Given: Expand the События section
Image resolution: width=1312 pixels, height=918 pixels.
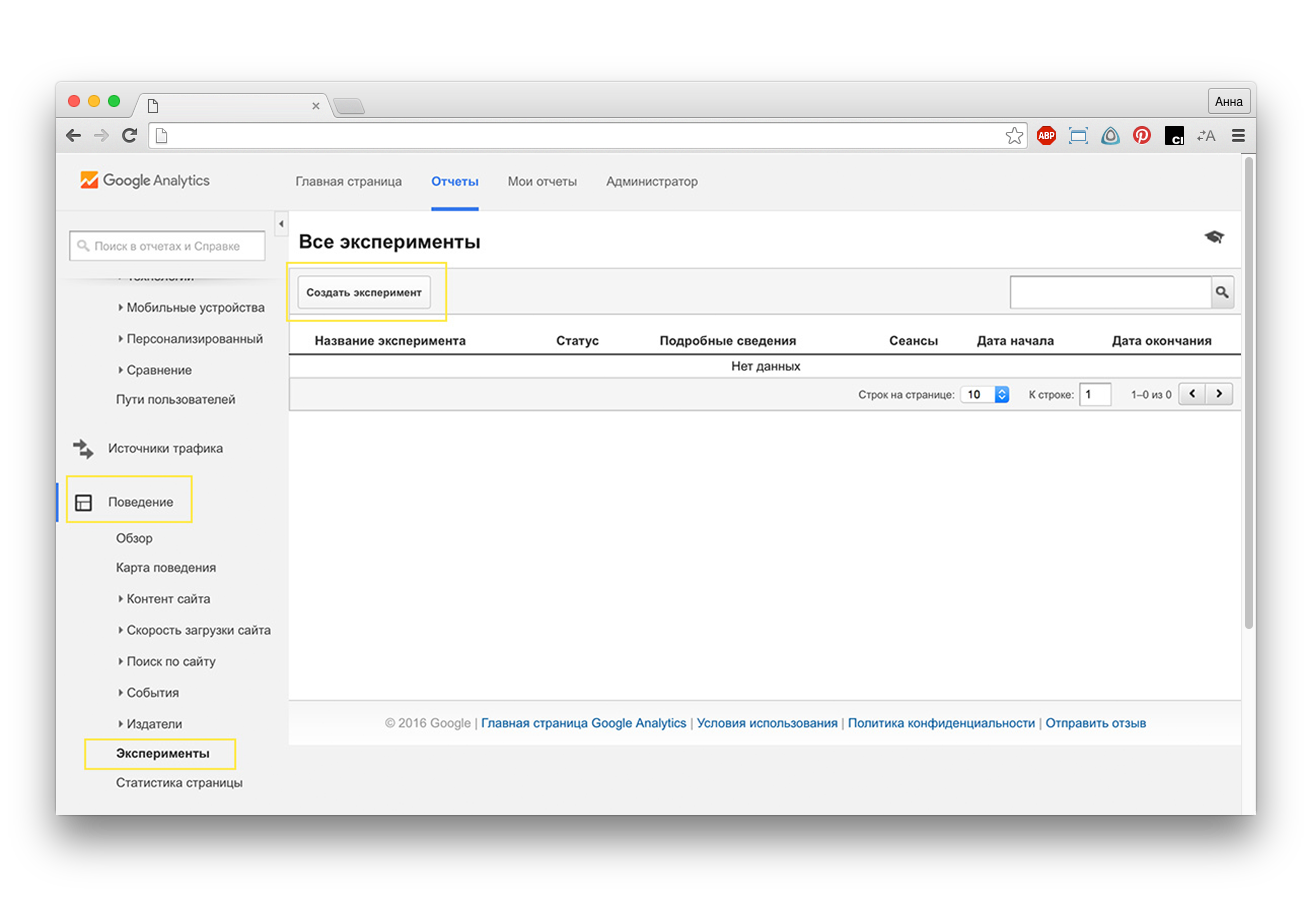Looking at the screenshot, I should pyautogui.click(x=152, y=692).
